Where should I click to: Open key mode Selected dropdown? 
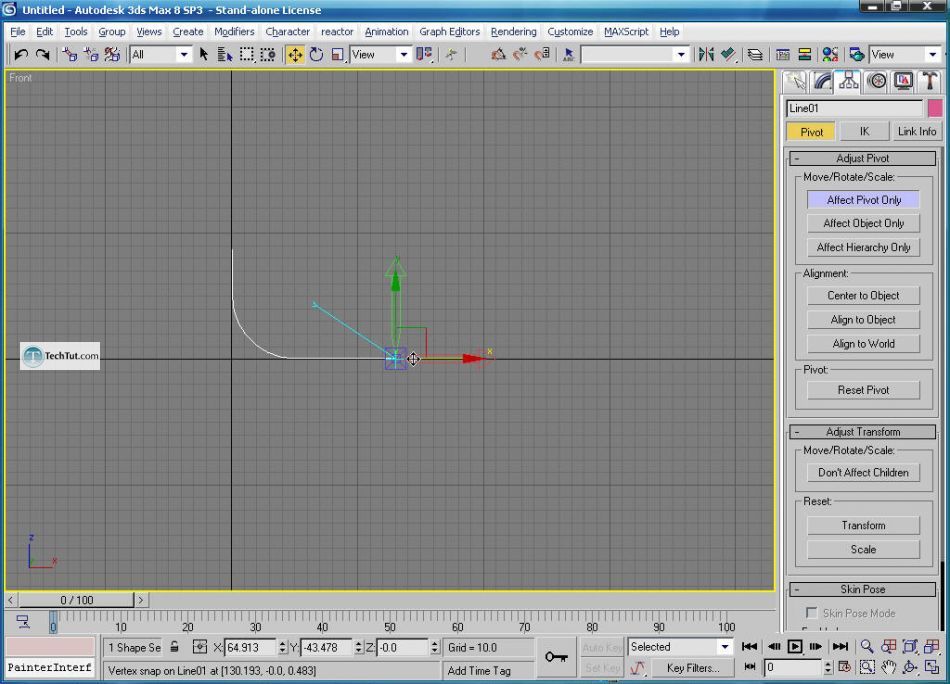pyautogui.click(x=725, y=647)
